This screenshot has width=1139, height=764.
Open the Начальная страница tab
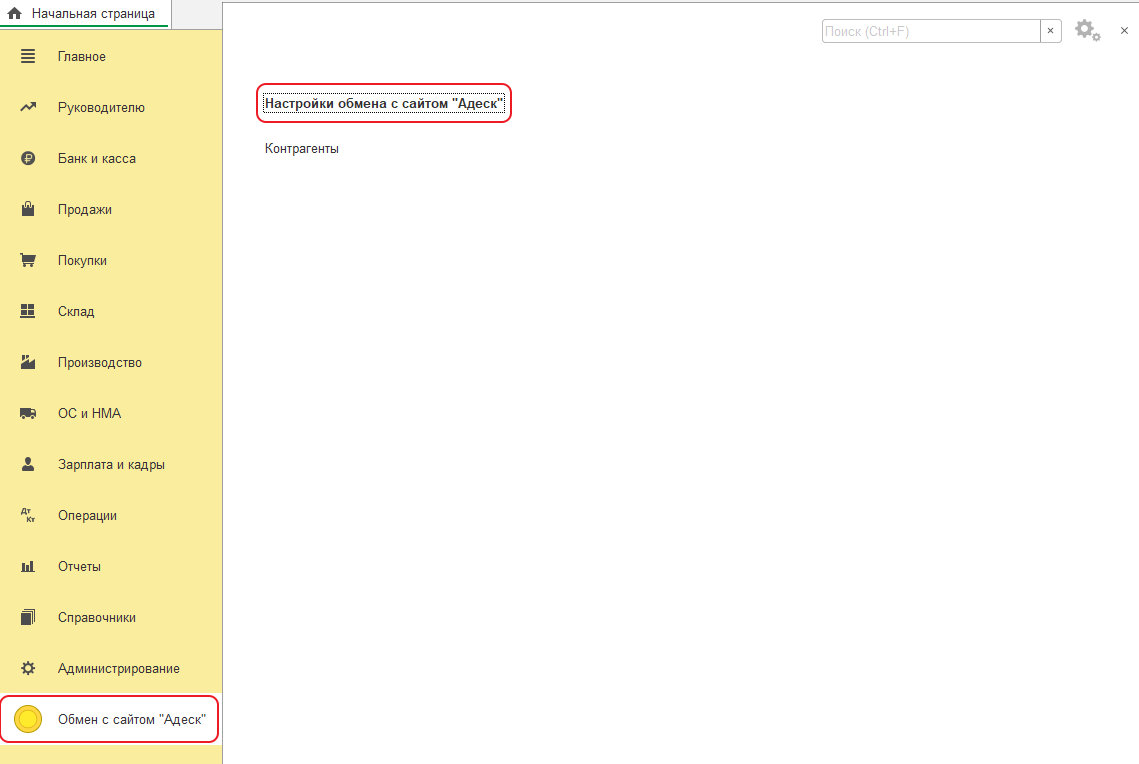(x=84, y=14)
